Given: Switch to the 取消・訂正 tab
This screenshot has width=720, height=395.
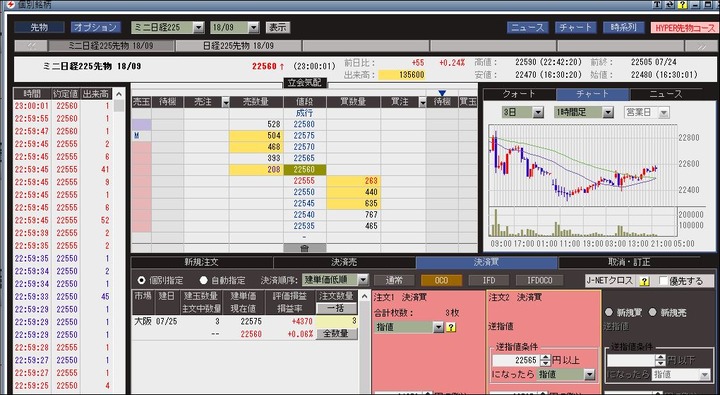Looking at the screenshot, I should coord(629,263).
